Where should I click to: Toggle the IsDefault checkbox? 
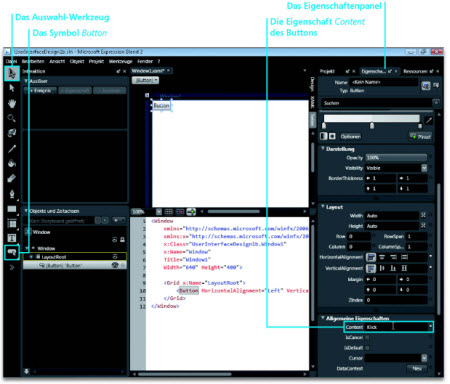367,348
